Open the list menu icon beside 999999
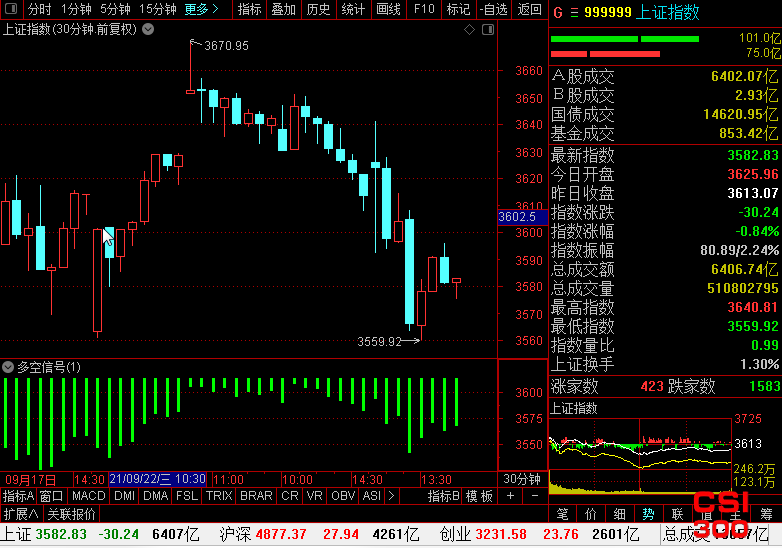The image size is (782, 548). (575, 12)
